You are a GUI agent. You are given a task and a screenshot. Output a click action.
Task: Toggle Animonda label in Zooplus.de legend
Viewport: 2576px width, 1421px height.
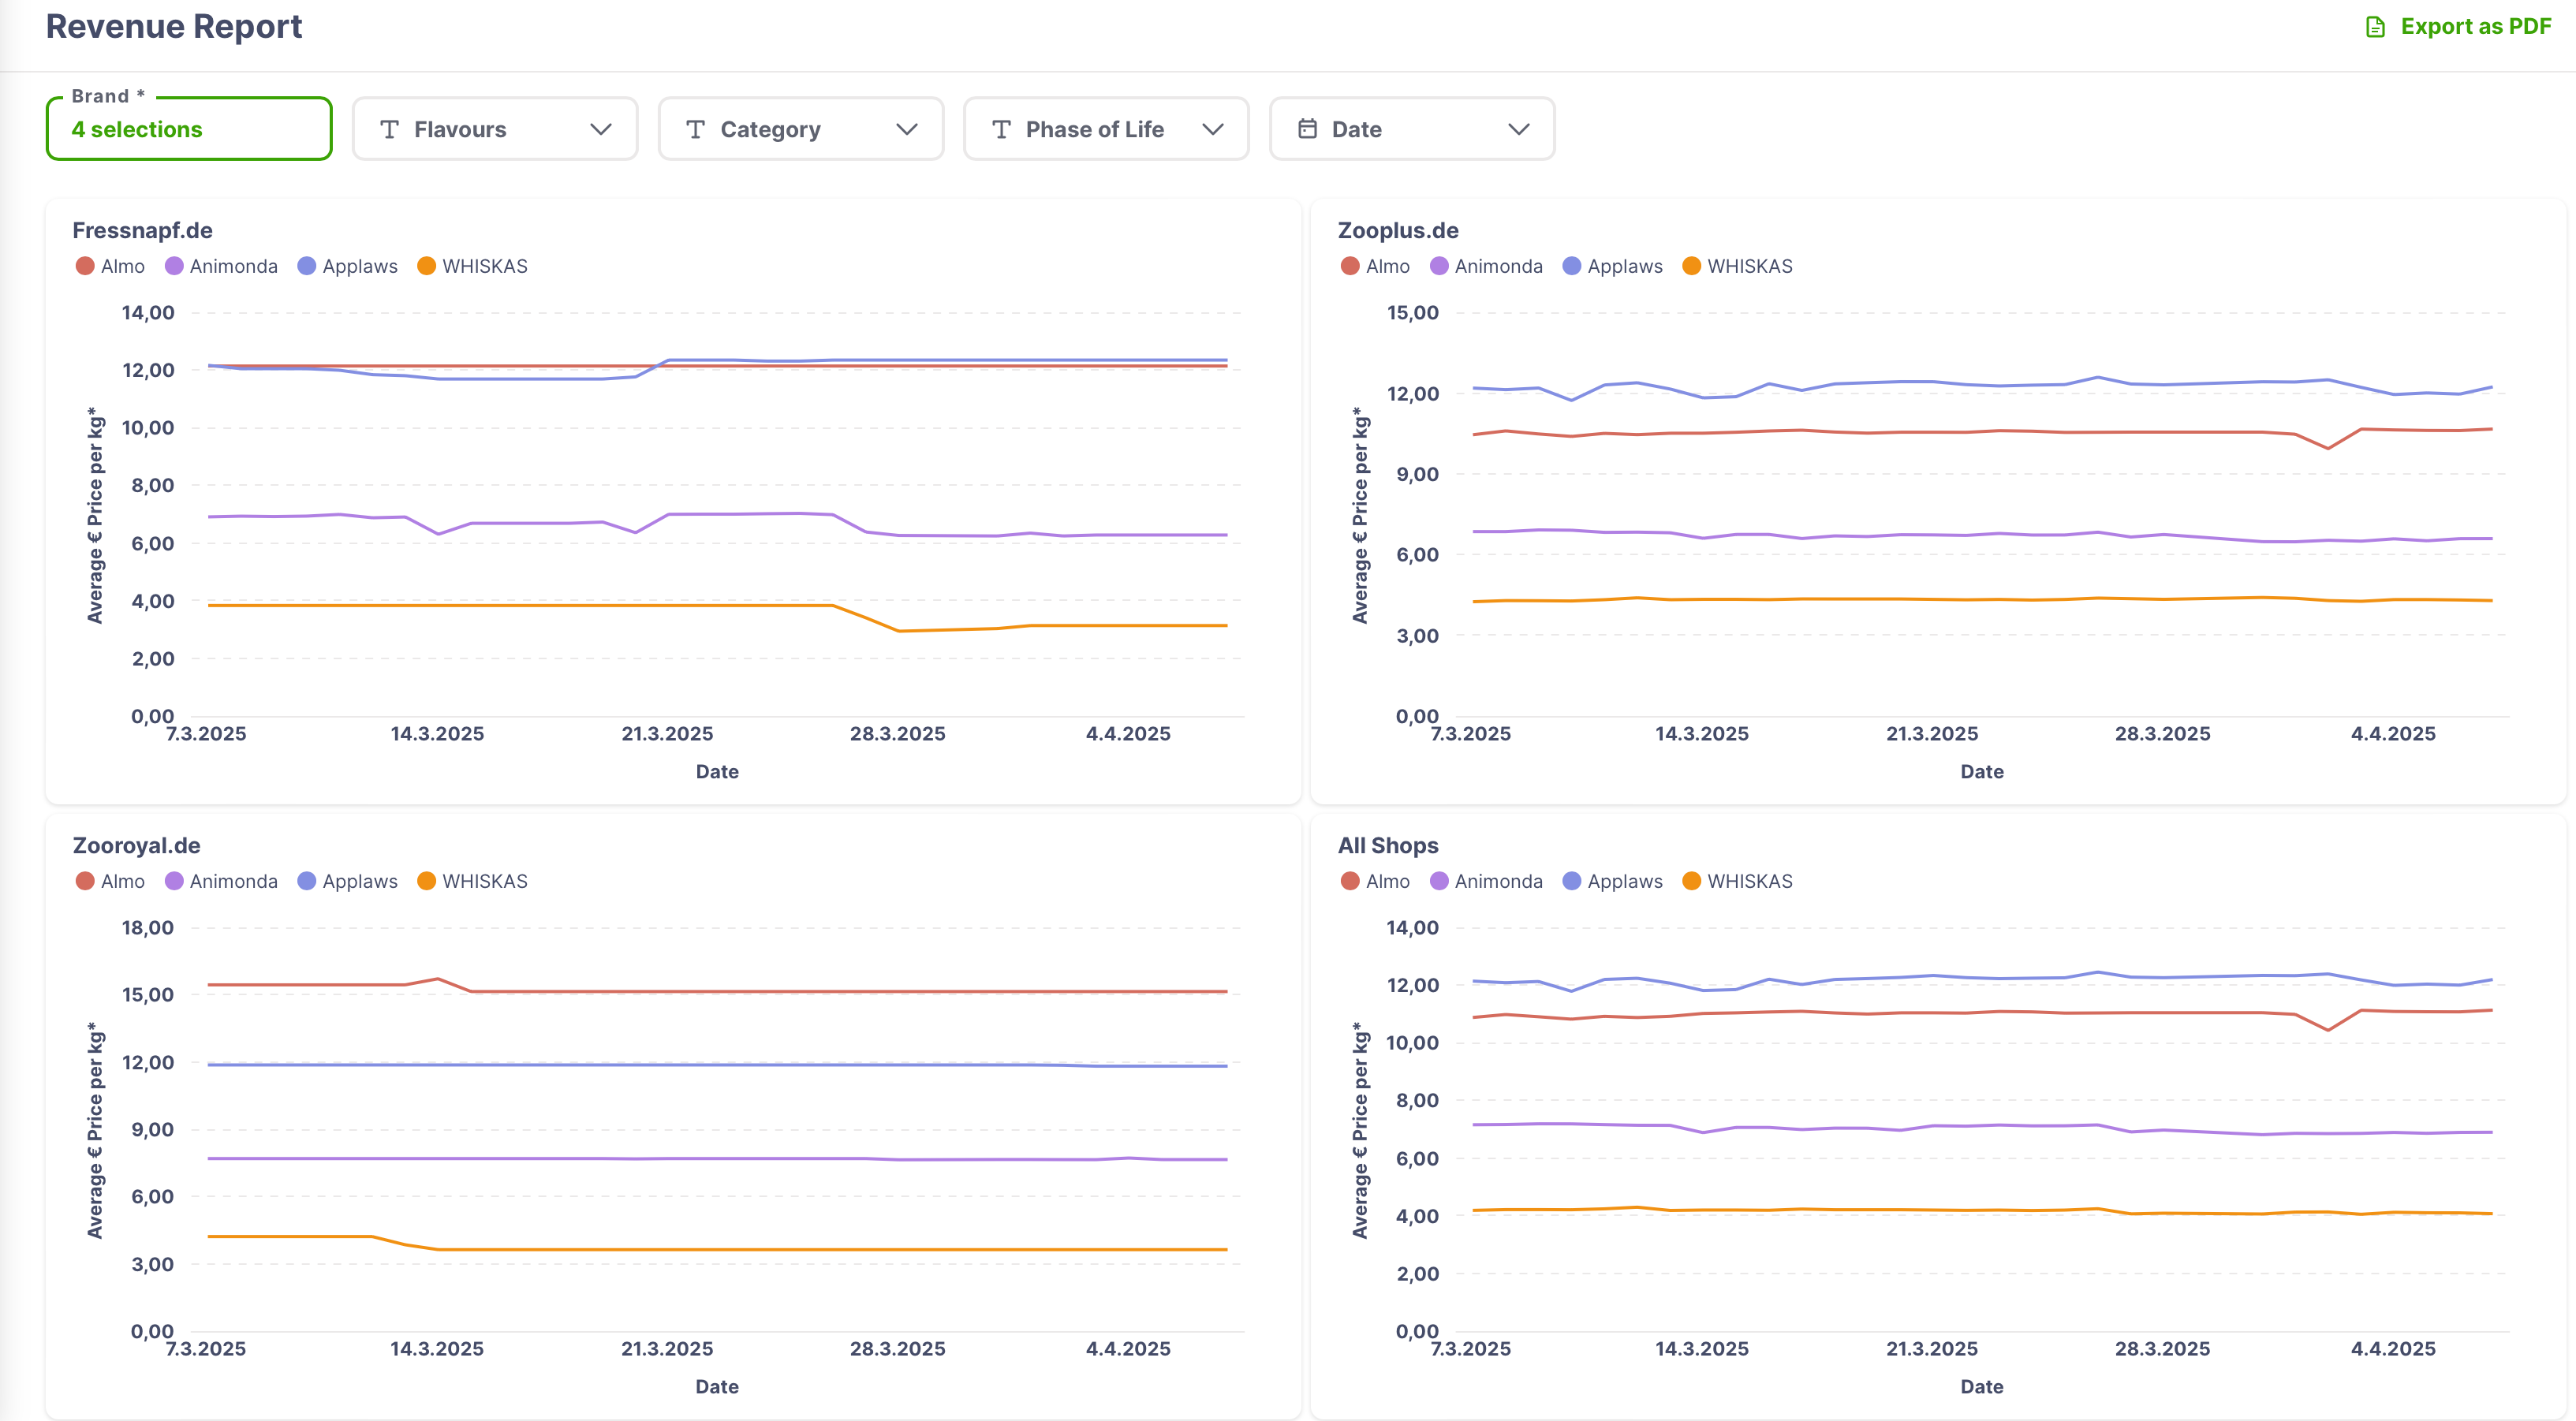coord(1498,266)
